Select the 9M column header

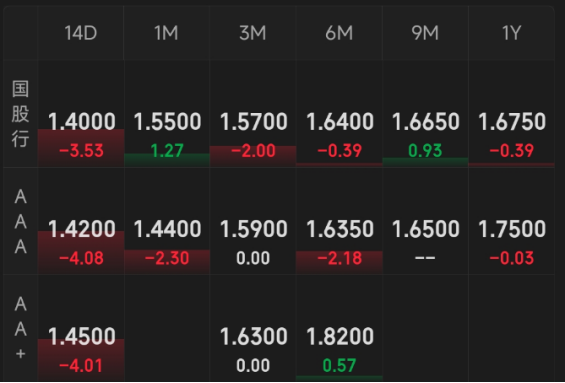point(425,33)
